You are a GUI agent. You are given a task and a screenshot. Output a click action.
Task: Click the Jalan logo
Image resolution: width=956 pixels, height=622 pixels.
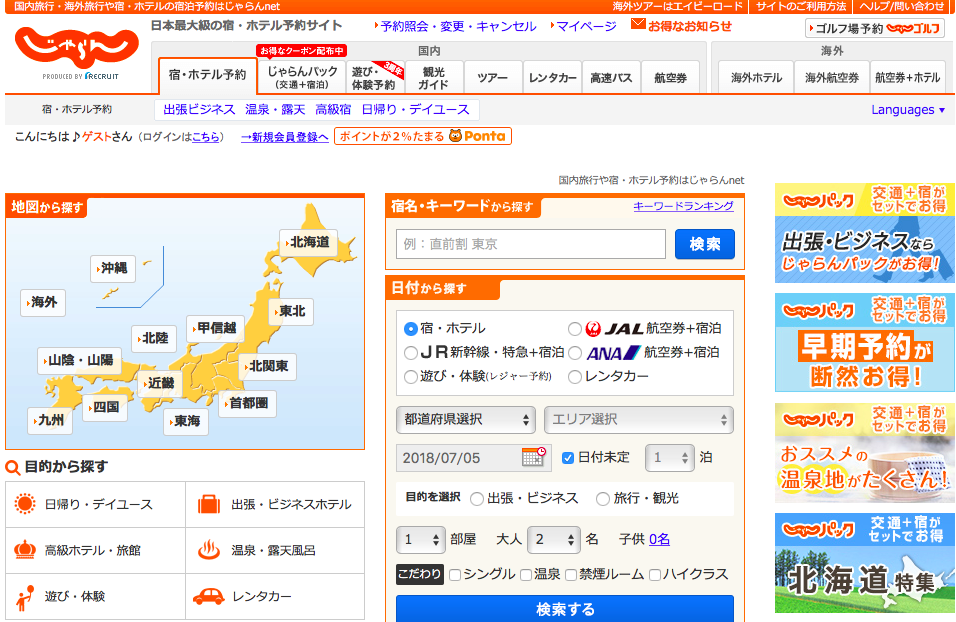(x=77, y=48)
